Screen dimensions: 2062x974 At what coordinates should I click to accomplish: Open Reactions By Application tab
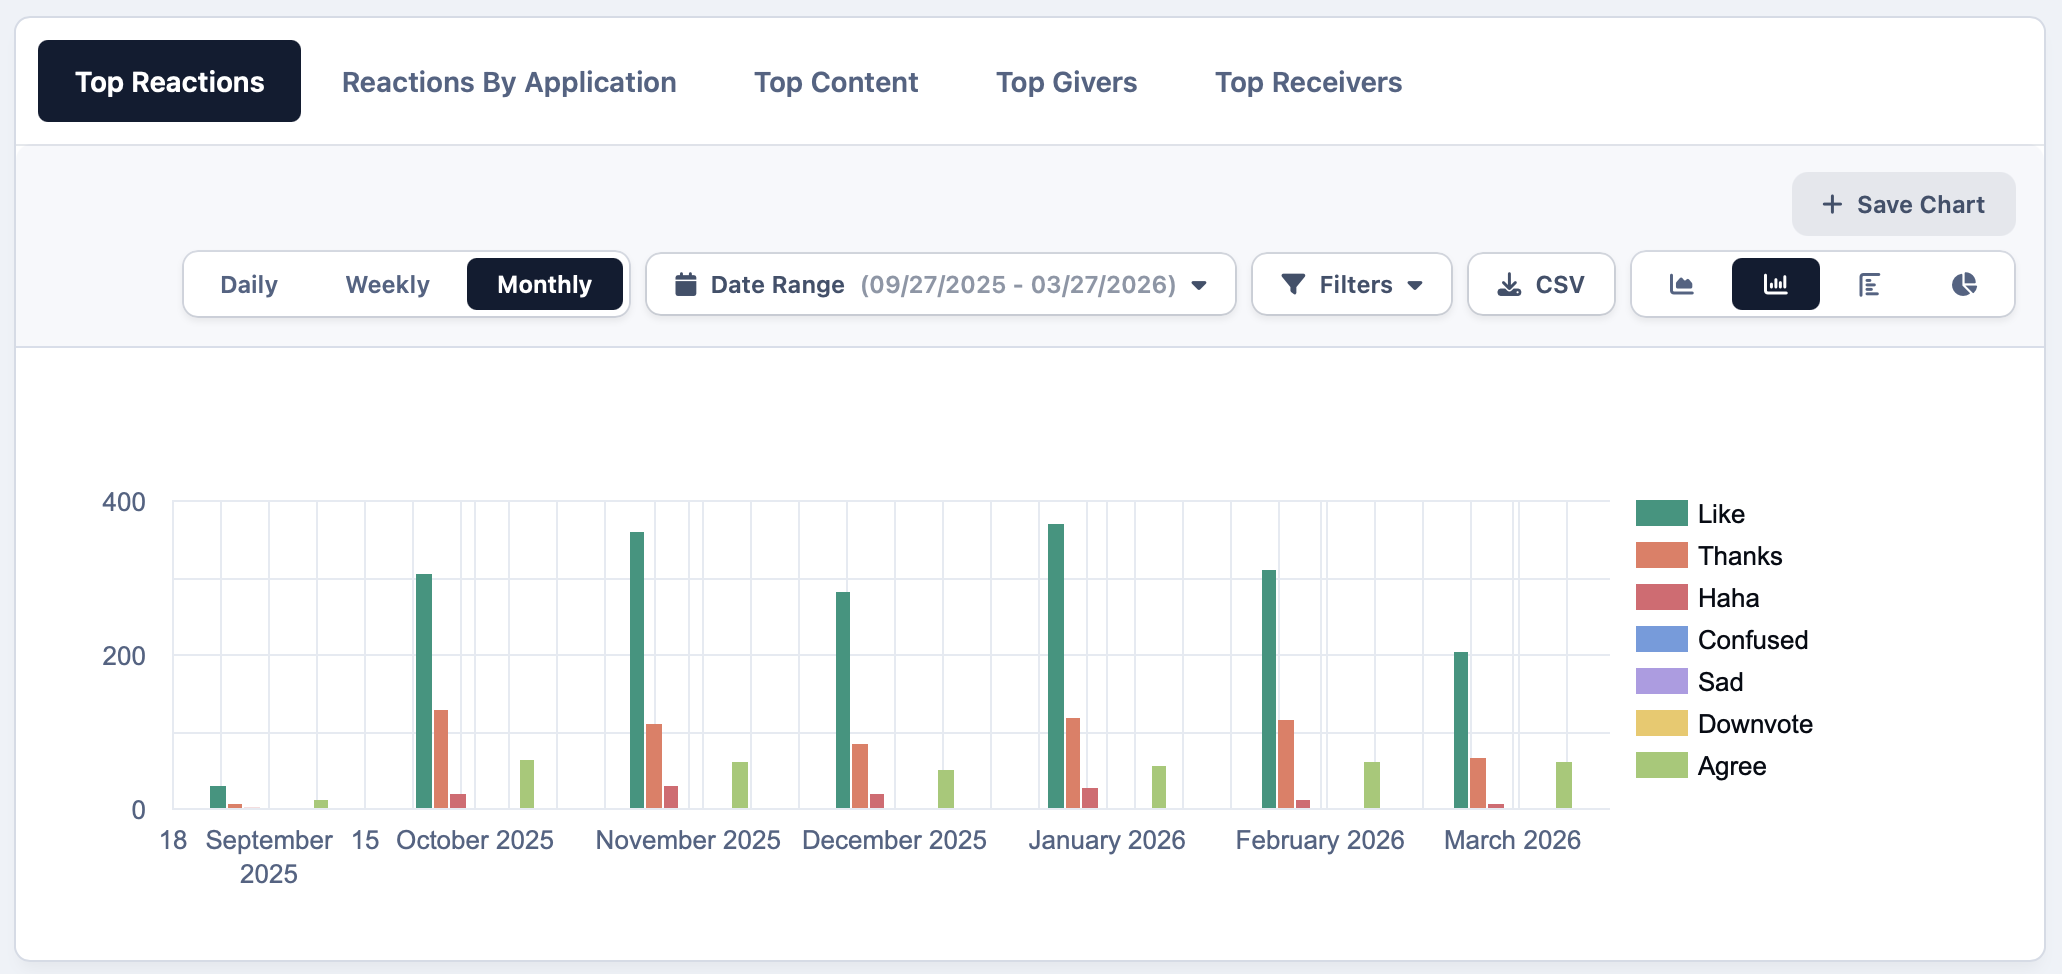pos(509,82)
